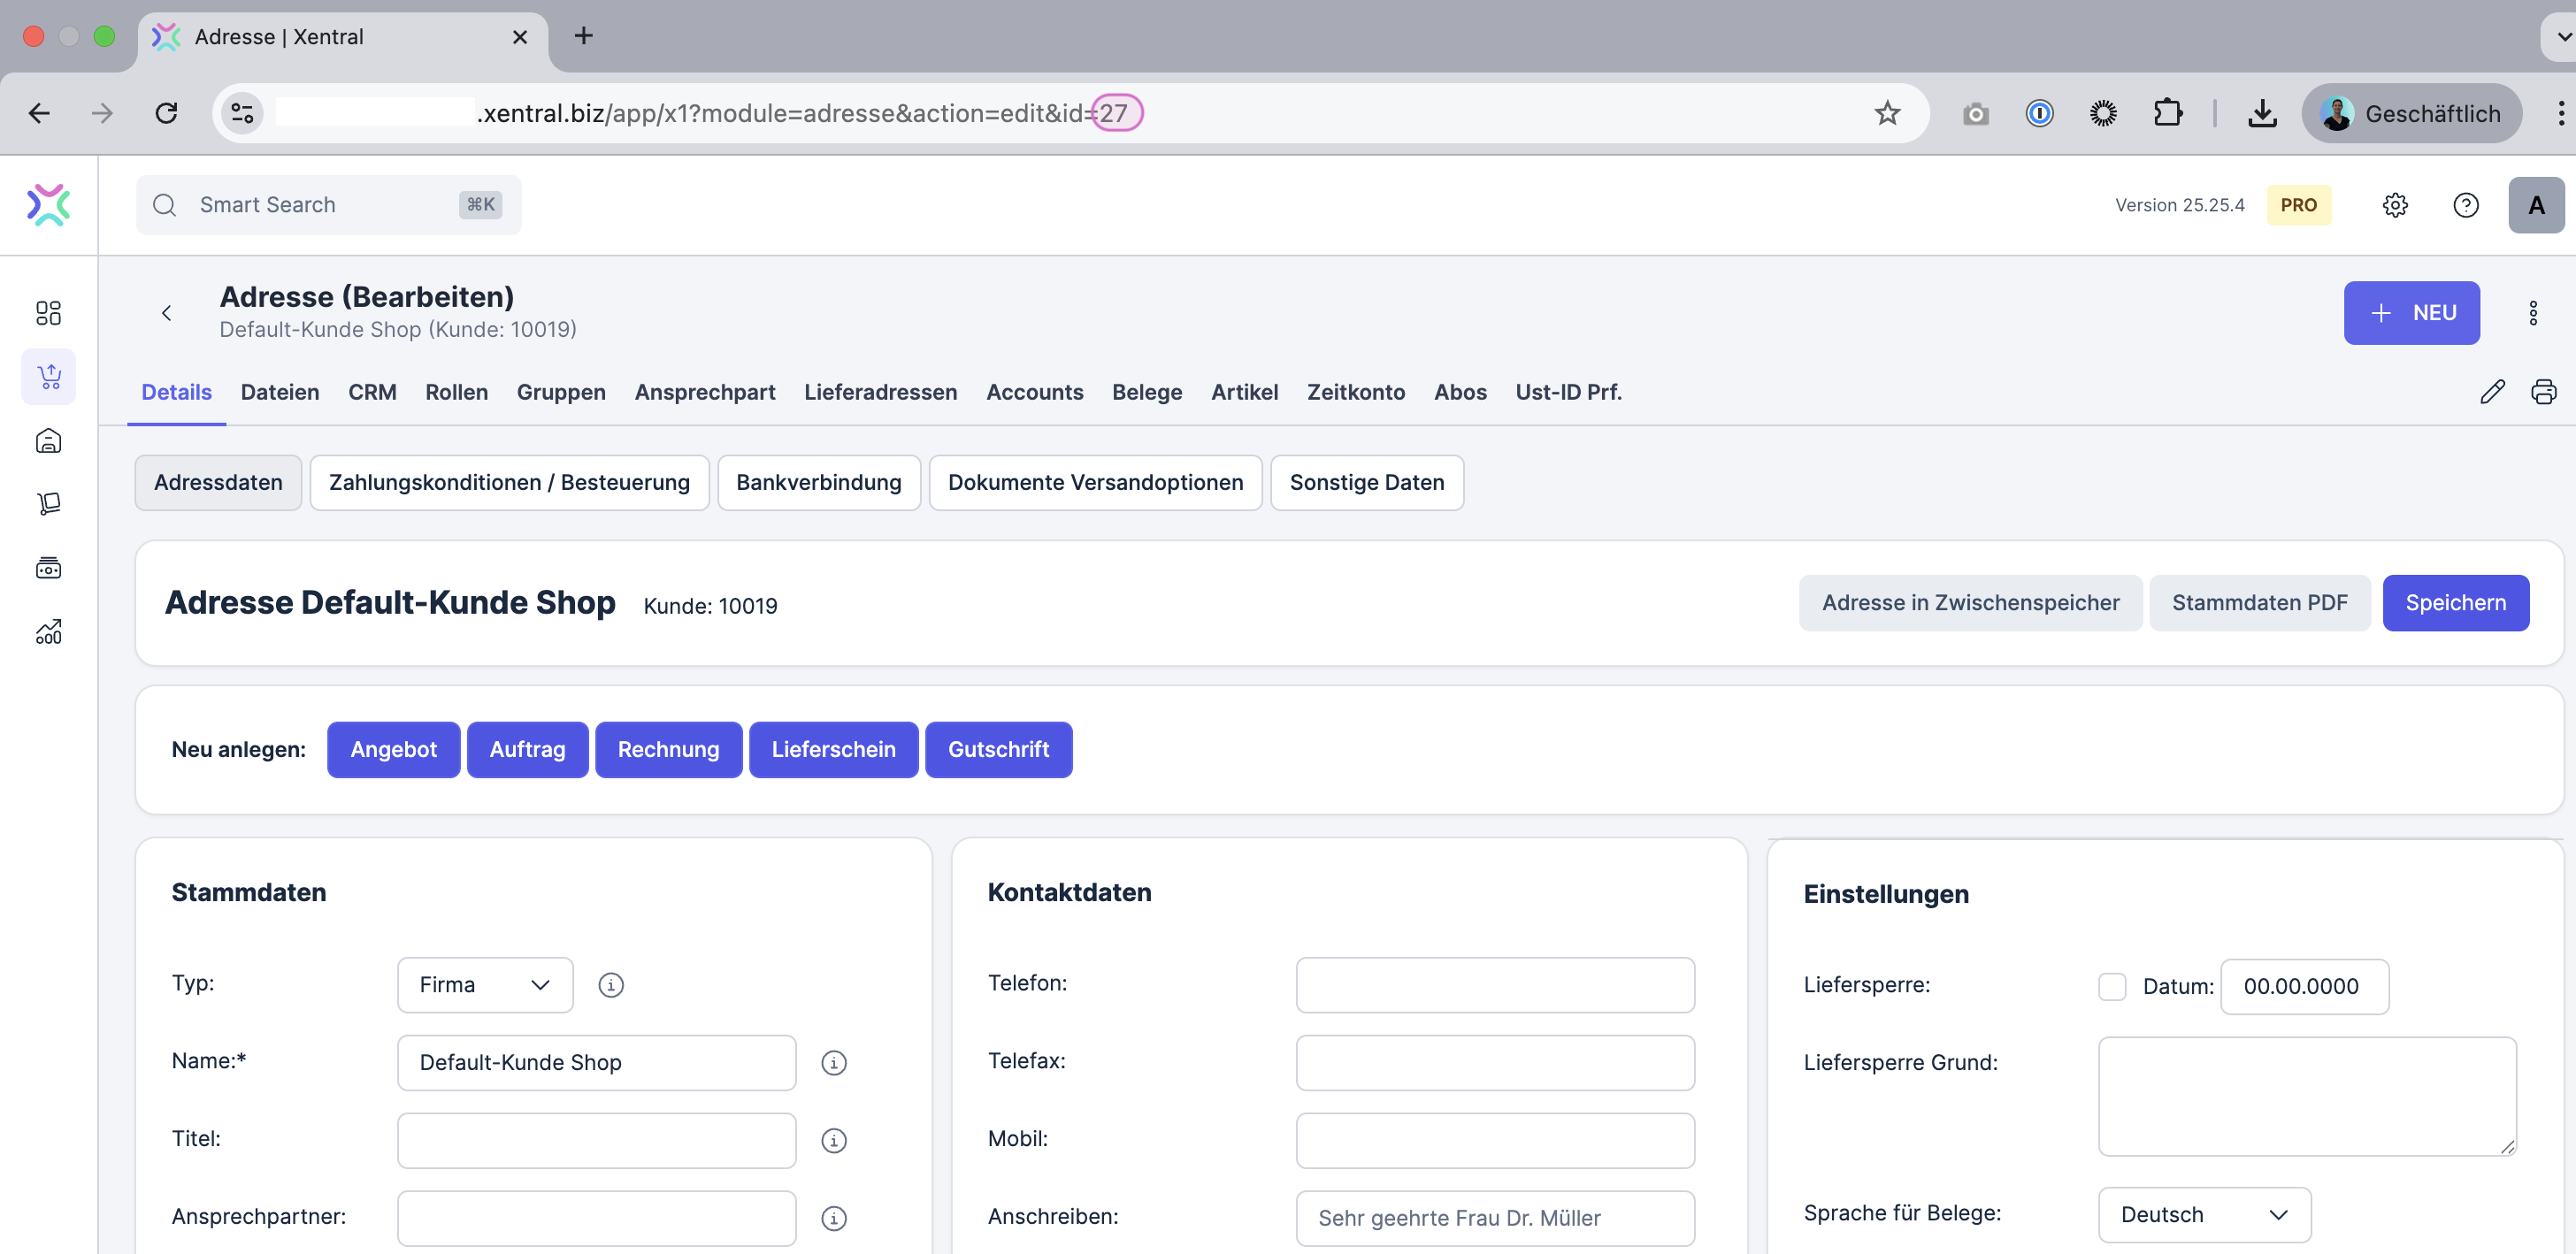
Task: Open the money/payments sidebar icon
Action: pos(48,567)
